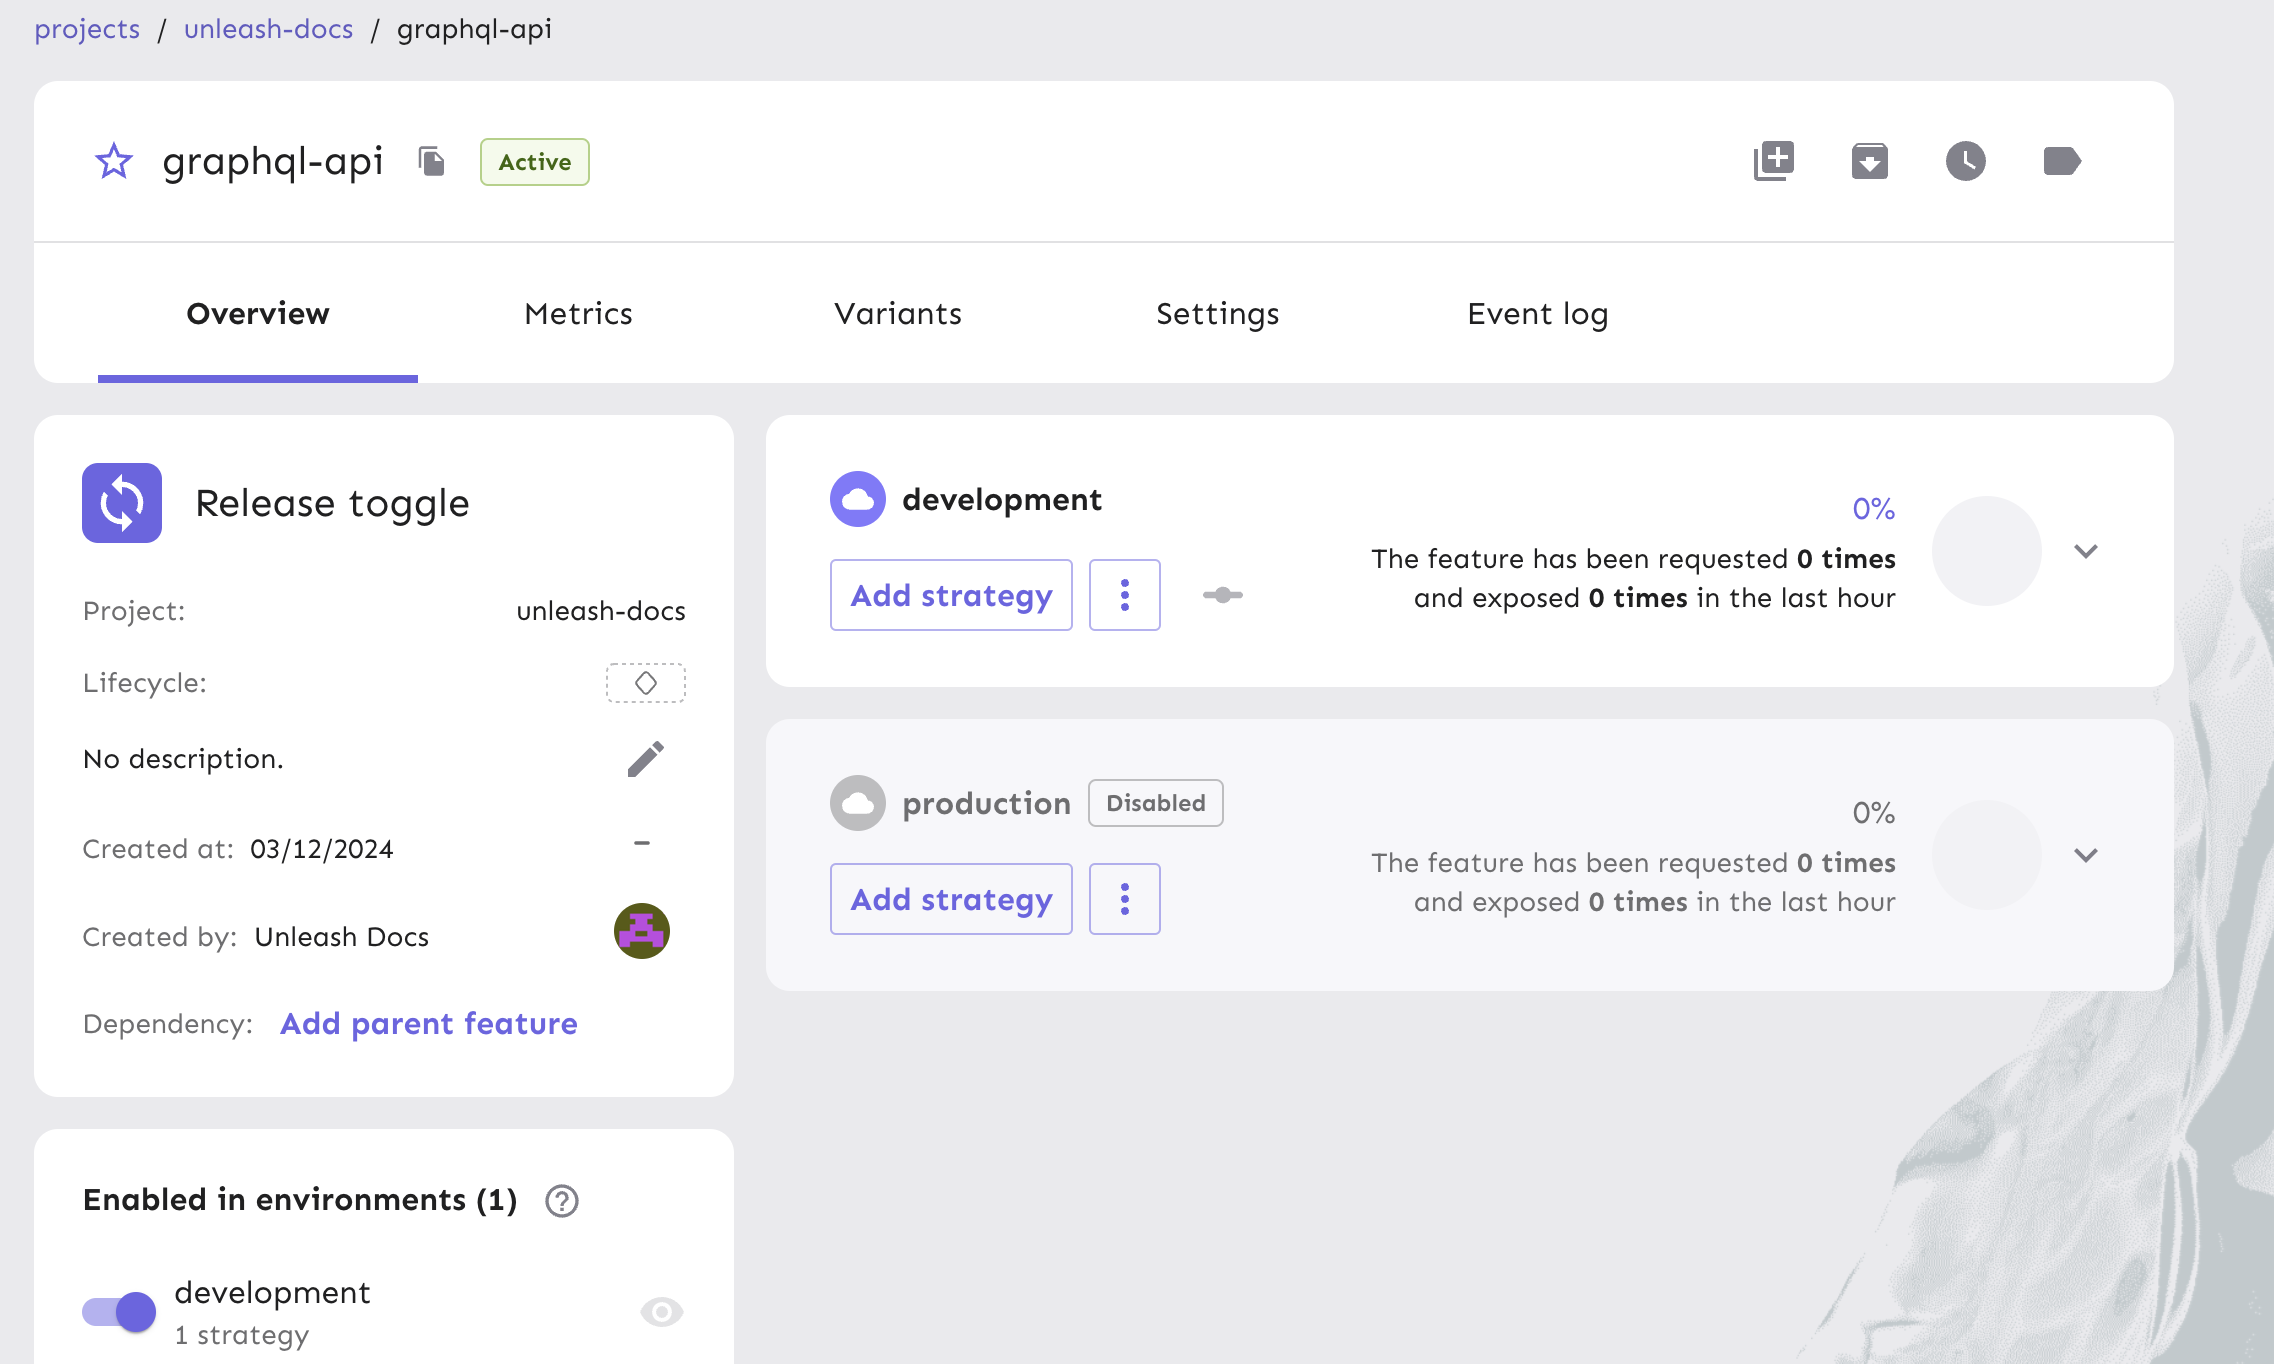Click the lifecycle stage diamond icon

tap(646, 683)
